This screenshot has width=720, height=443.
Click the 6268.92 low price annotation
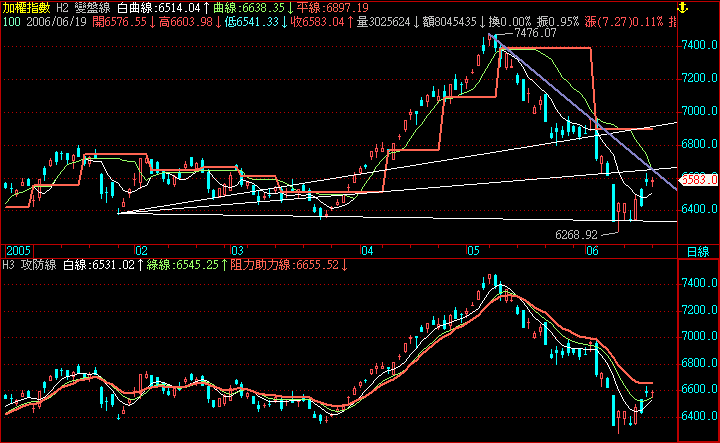[x=576, y=235]
